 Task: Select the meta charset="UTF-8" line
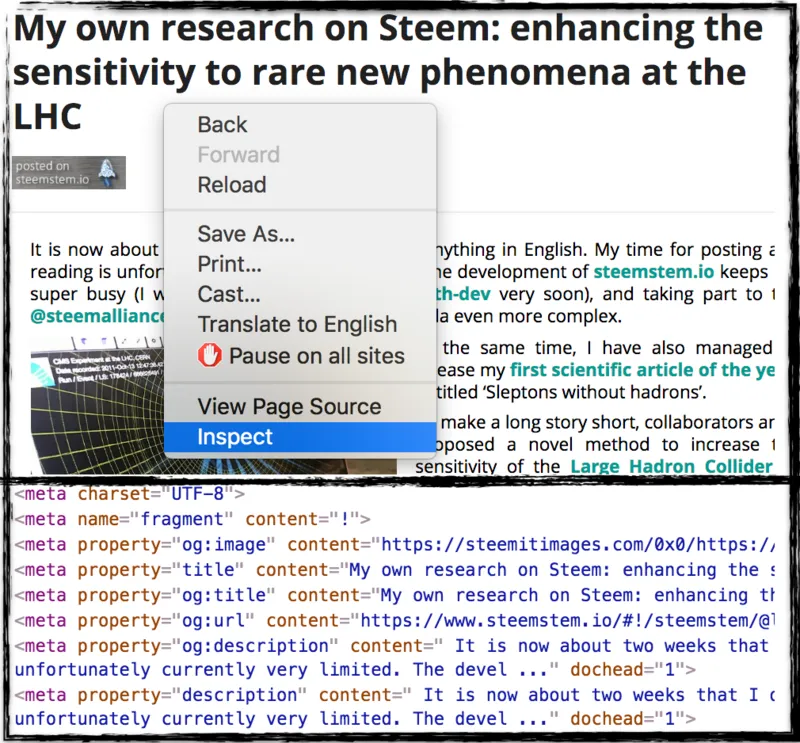pos(130,494)
